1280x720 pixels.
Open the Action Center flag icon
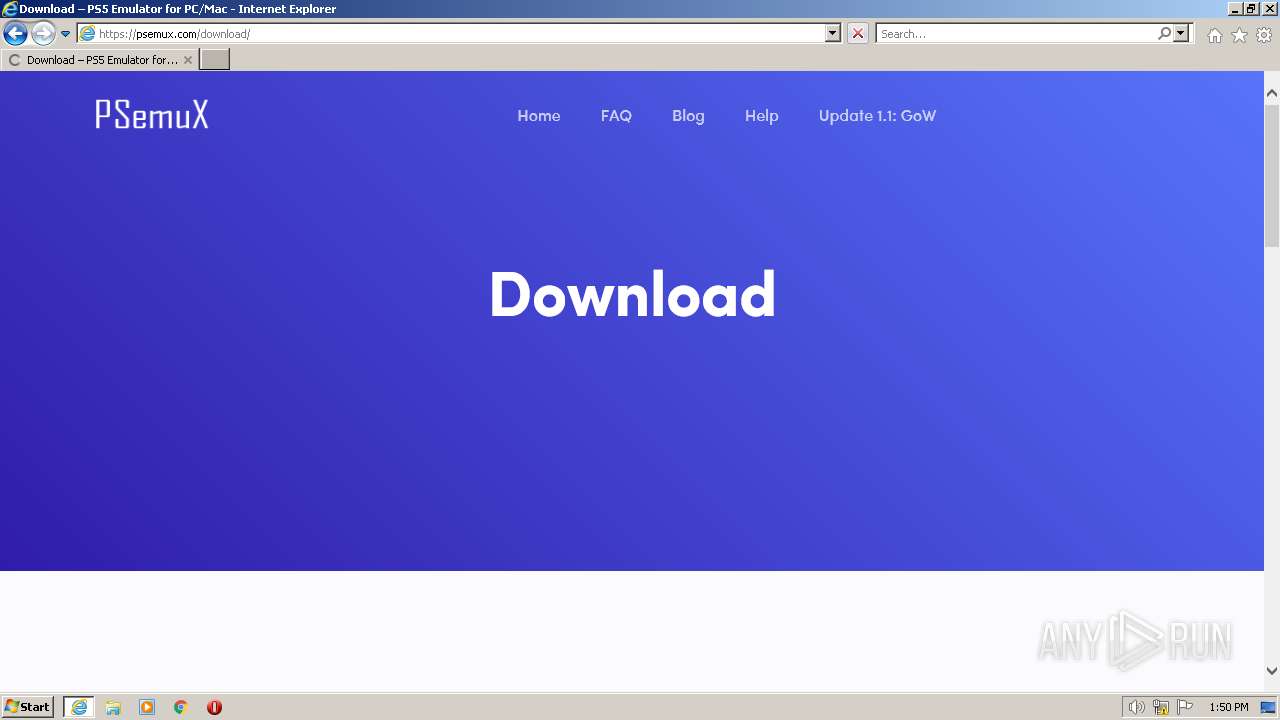coord(1185,707)
